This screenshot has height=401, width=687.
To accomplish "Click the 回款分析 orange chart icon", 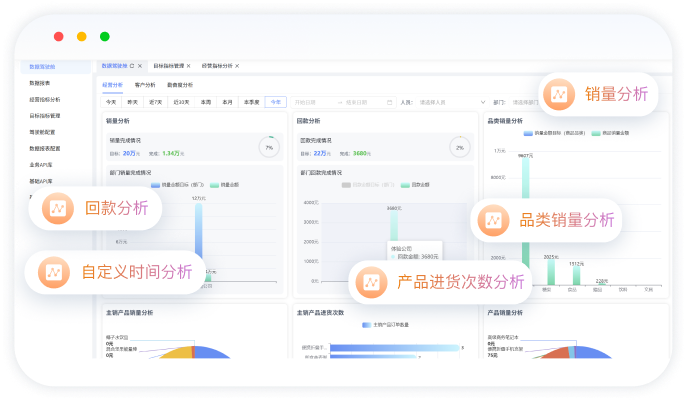I will [57, 208].
